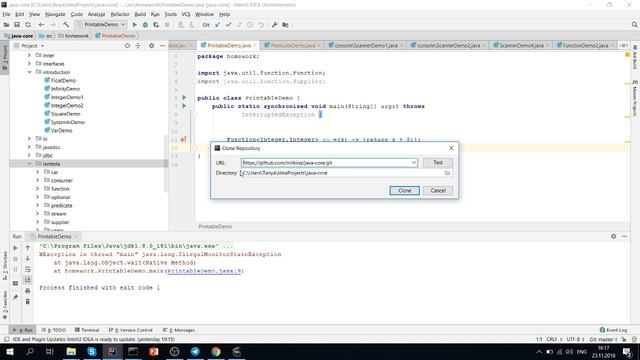The image size is (640, 360).
Task: Rerun PrintableDemo in Run panel
Action: [16, 248]
